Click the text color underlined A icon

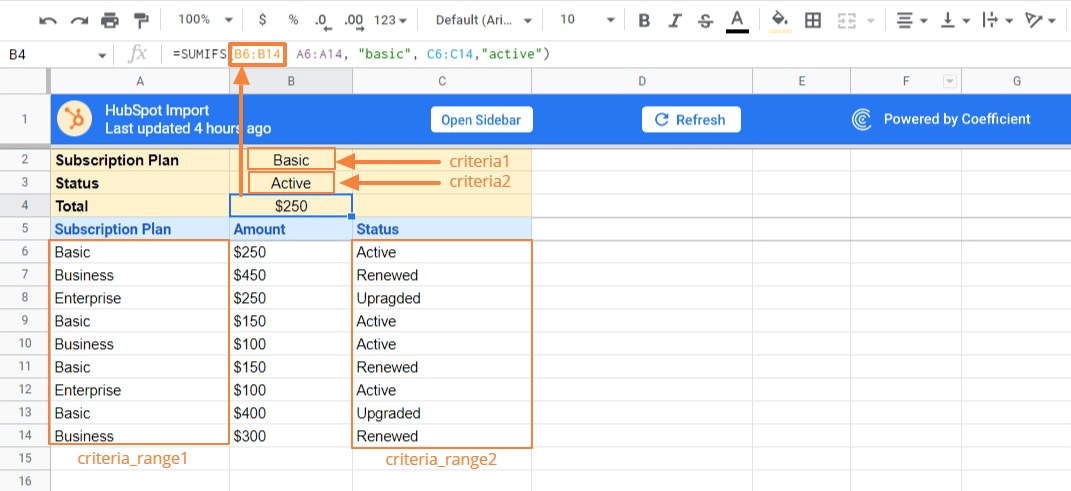point(738,20)
